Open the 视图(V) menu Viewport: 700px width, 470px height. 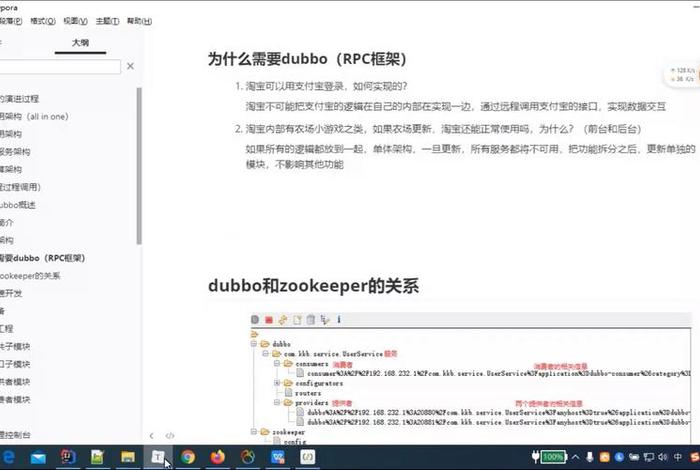click(x=75, y=21)
